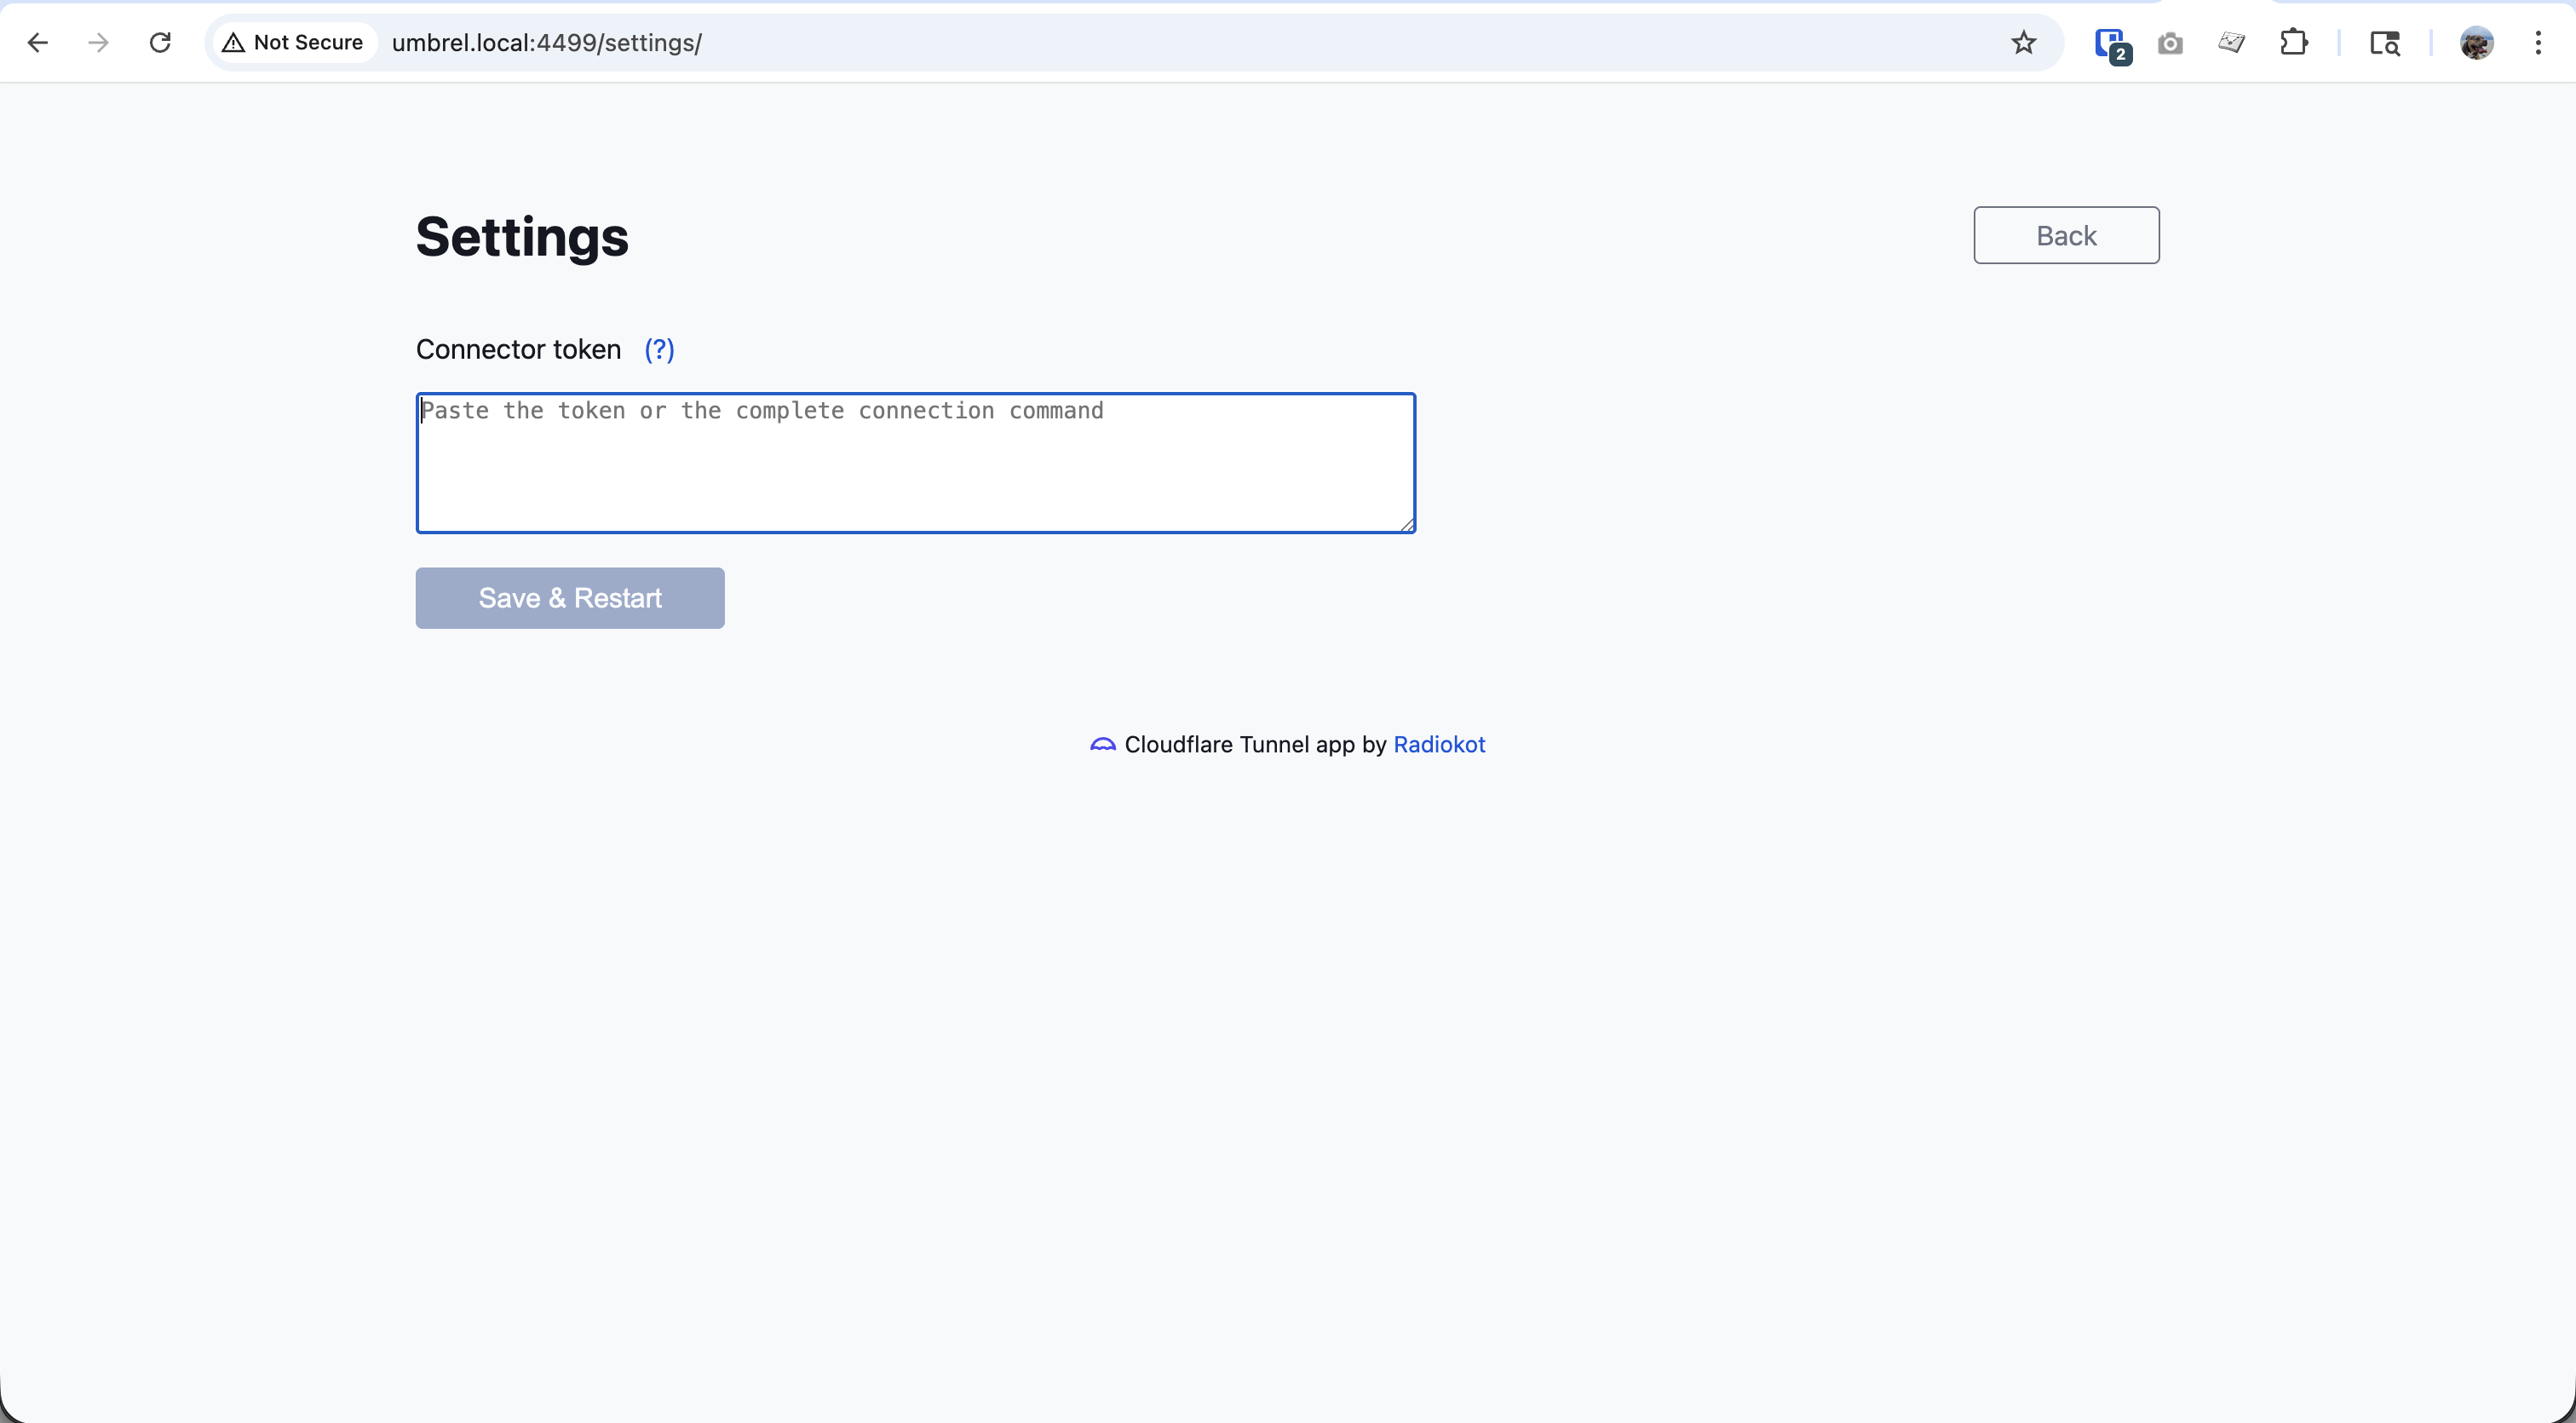Open the profile avatar menu

[x=2476, y=43]
